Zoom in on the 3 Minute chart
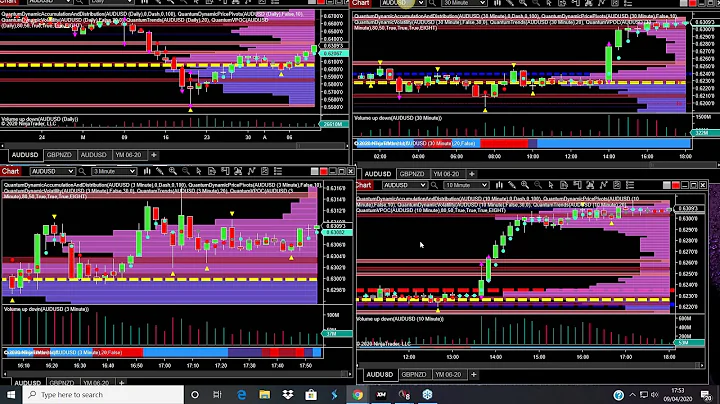This screenshot has width=720, height=404. pyautogui.click(x=173, y=171)
